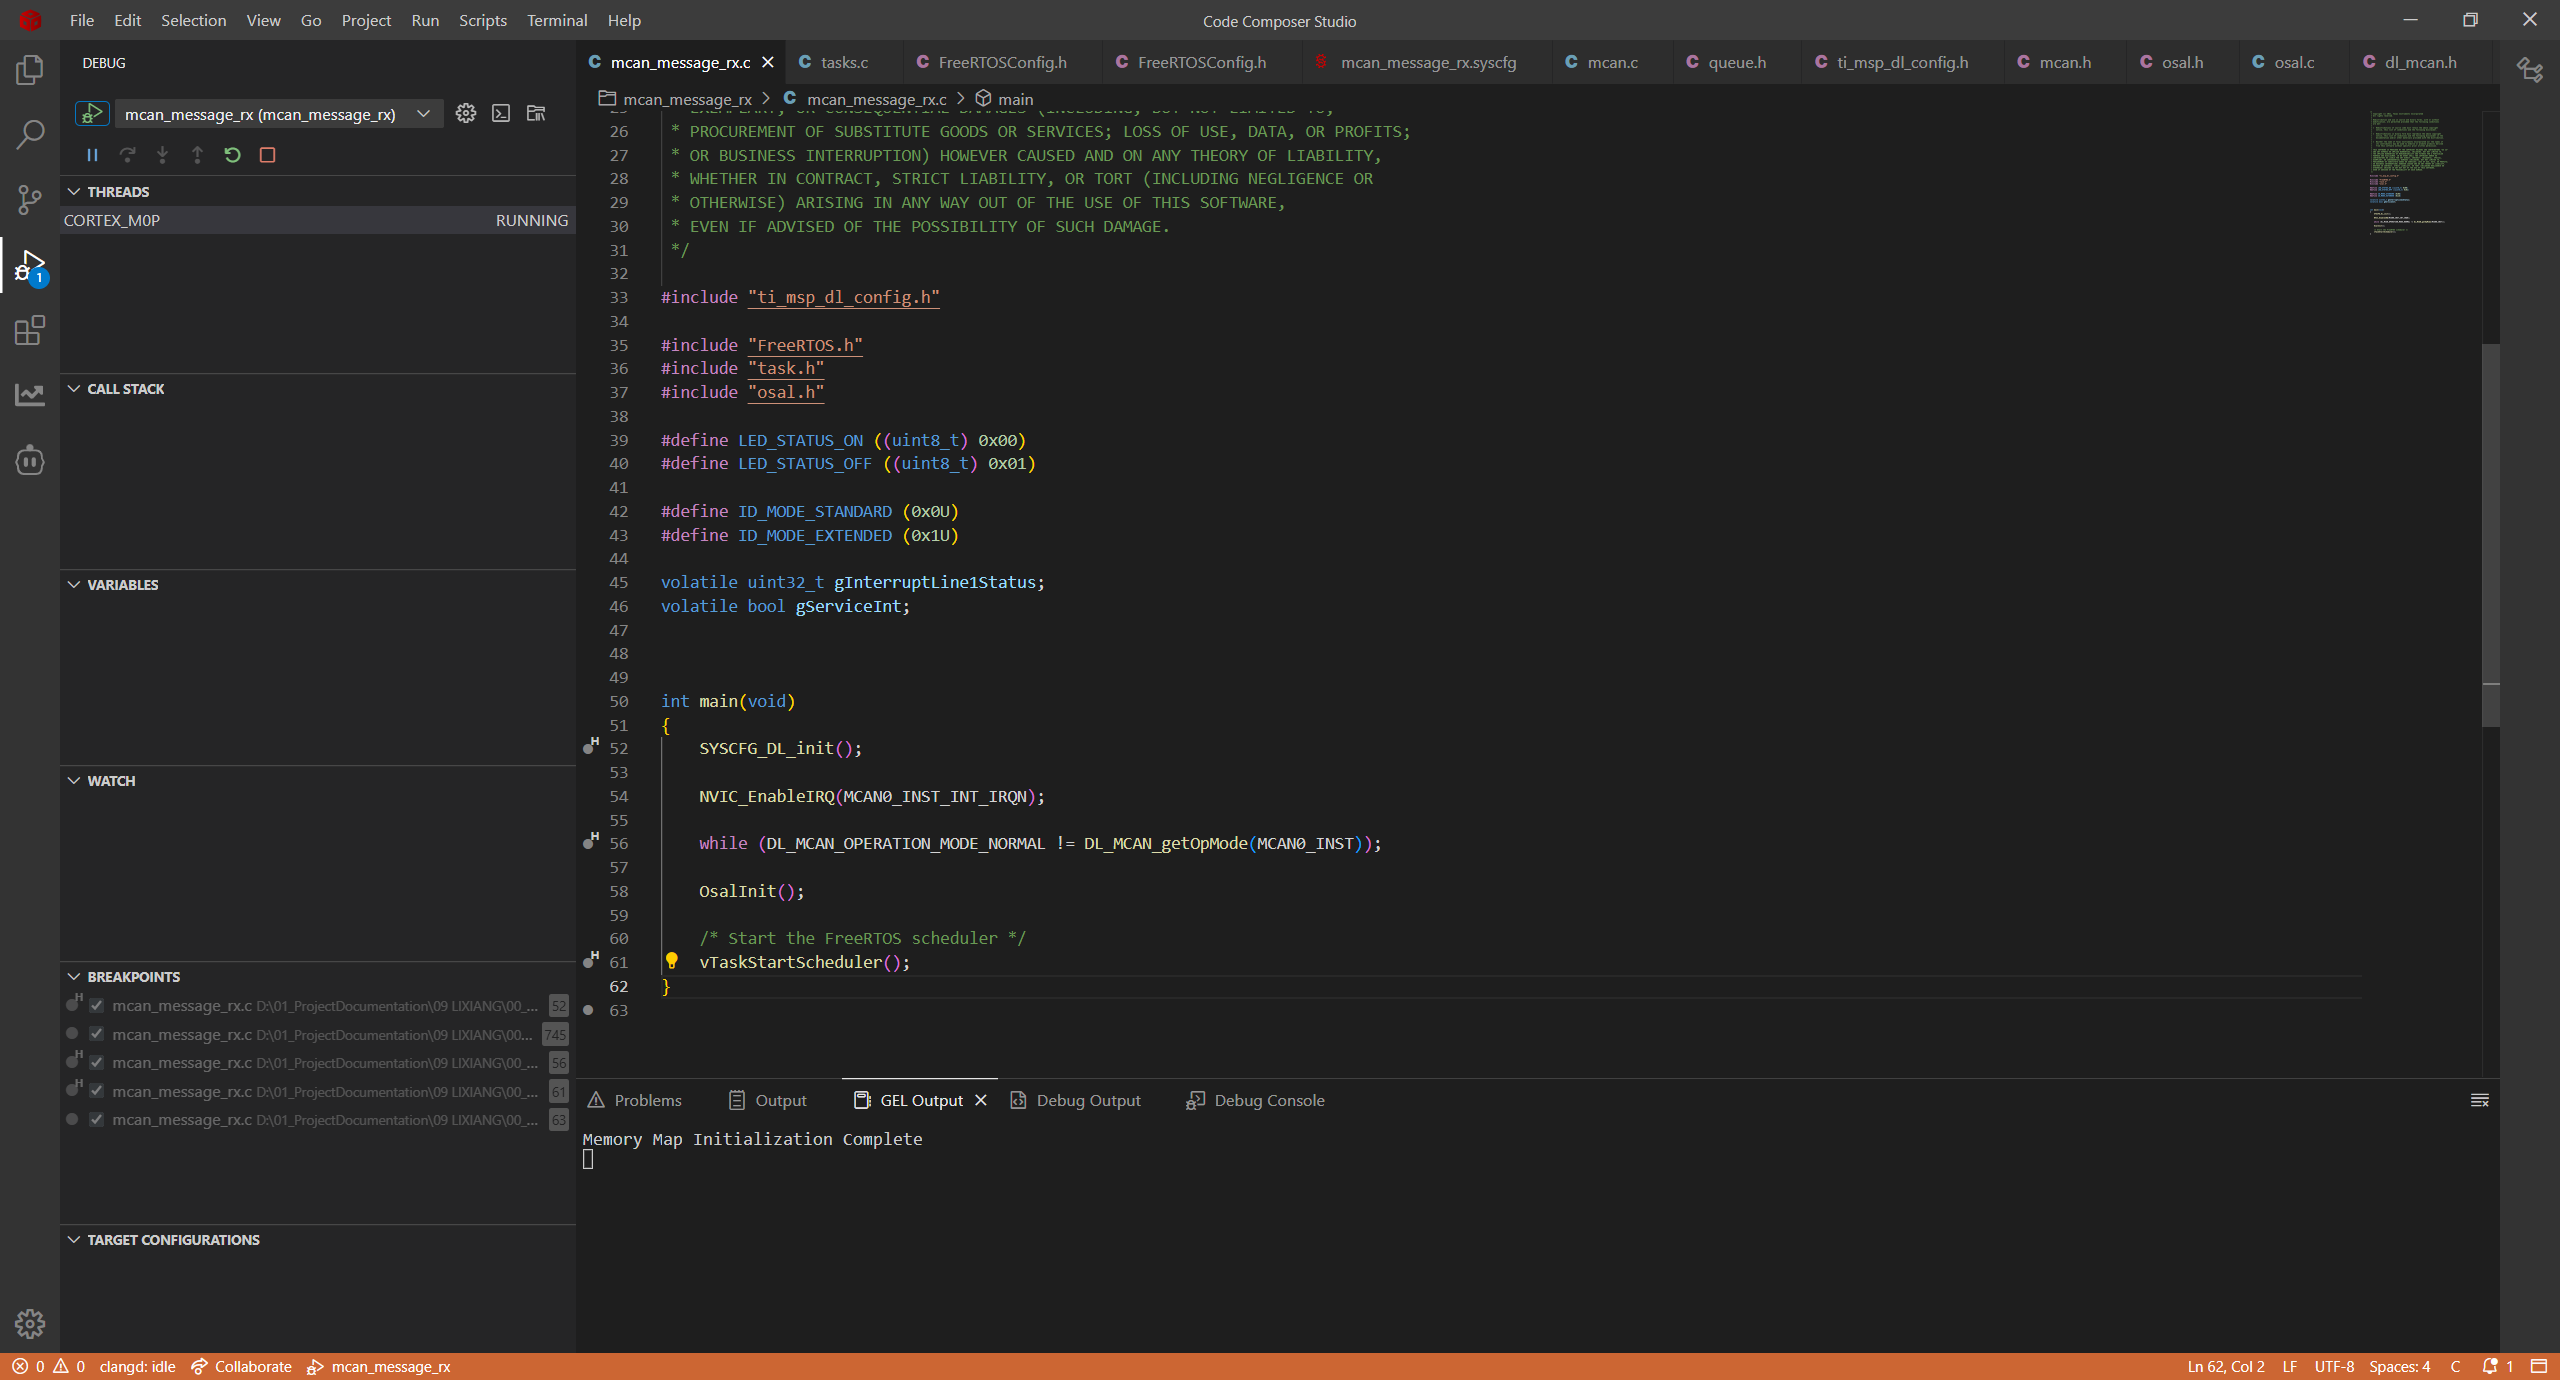The image size is (2560, 1380).
Task: Open the Source Control view
Action: [x=30, y=200]
